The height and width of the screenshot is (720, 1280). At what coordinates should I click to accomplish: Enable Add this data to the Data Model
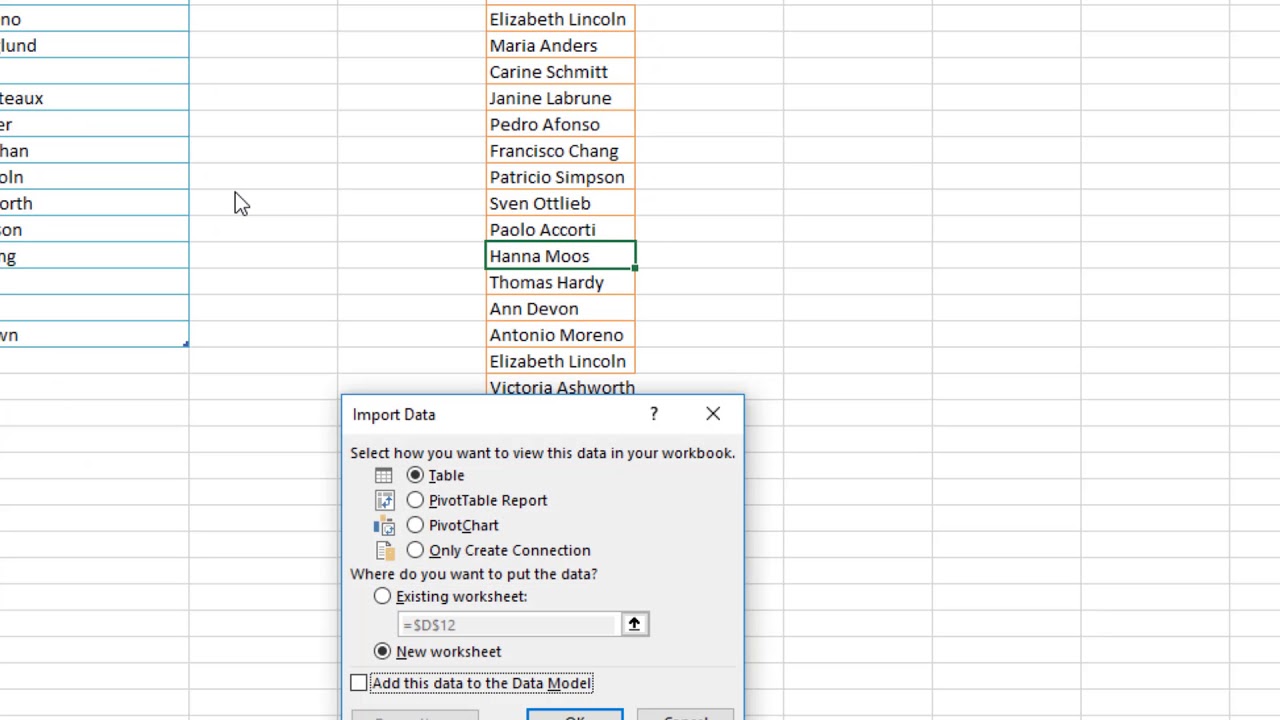coord(358,682)
